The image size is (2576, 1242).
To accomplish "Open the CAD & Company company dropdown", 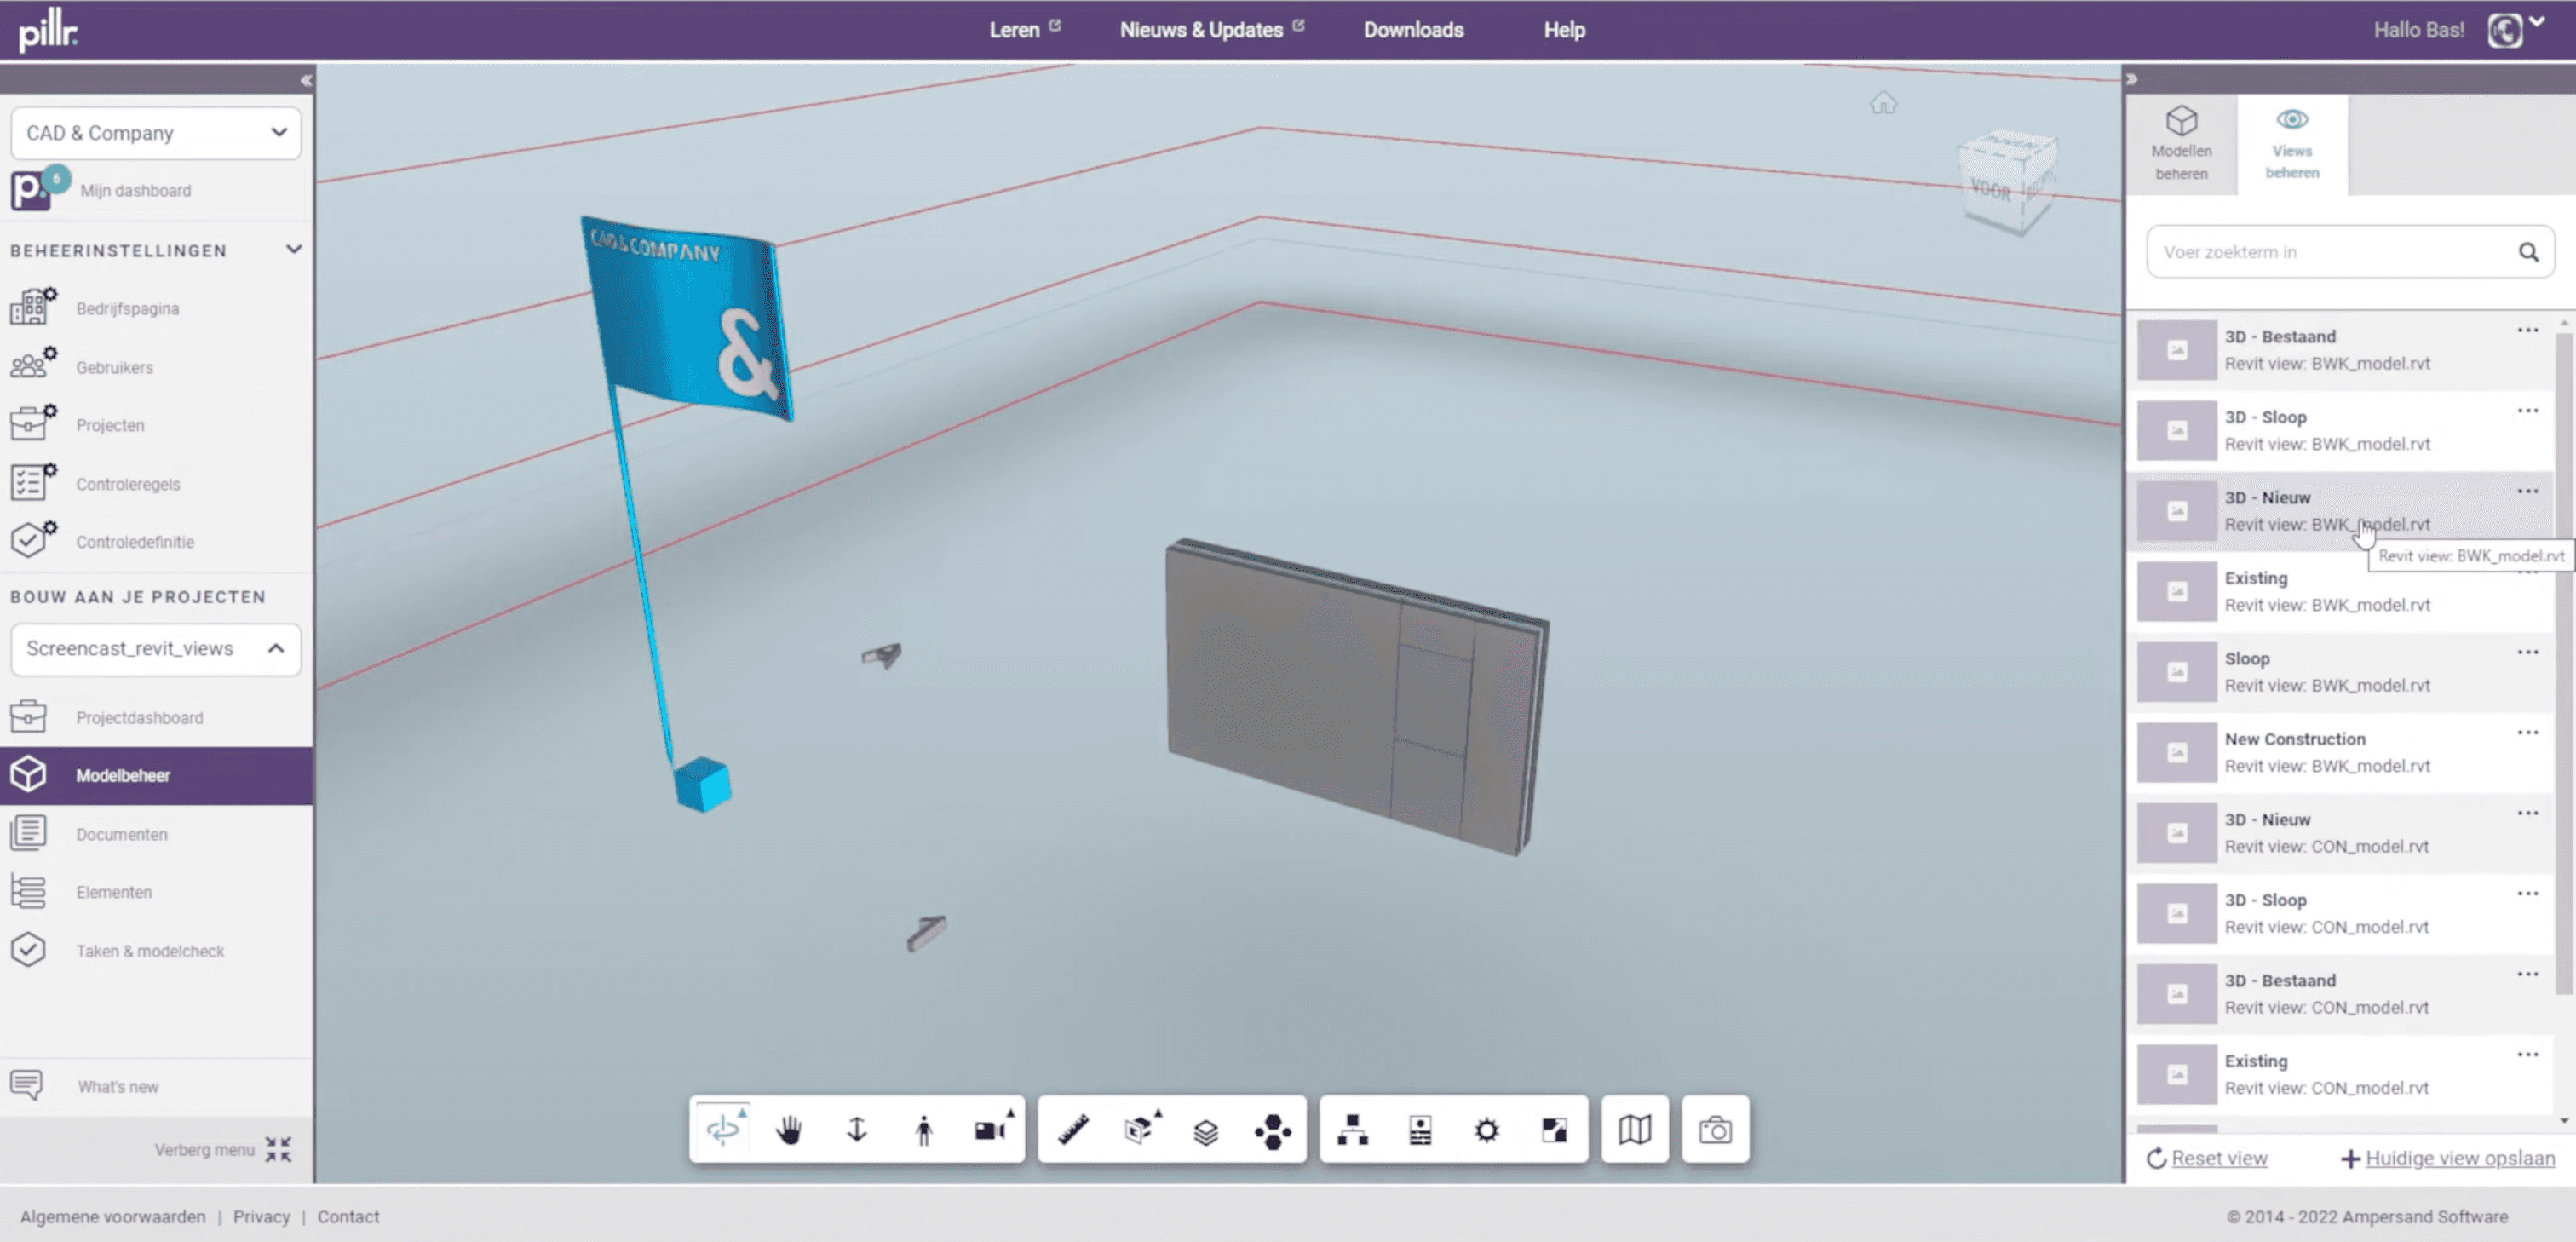I will click(156, 133).
